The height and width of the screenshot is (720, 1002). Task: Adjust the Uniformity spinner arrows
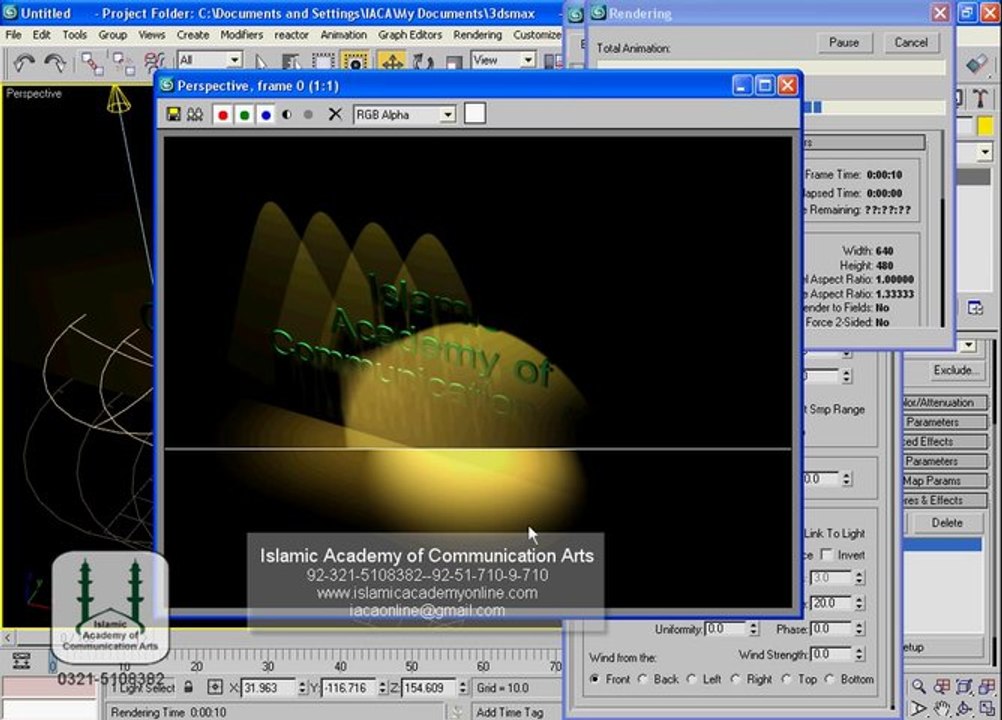pyautogui.click(x=753, y=629)
